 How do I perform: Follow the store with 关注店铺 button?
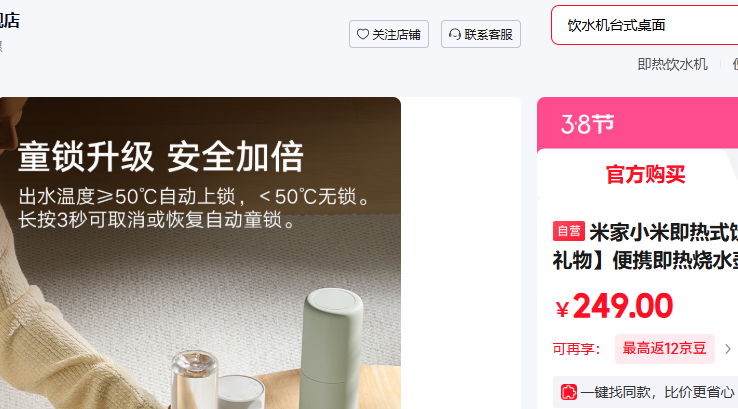pyautogui.click(x=389, y=34)
